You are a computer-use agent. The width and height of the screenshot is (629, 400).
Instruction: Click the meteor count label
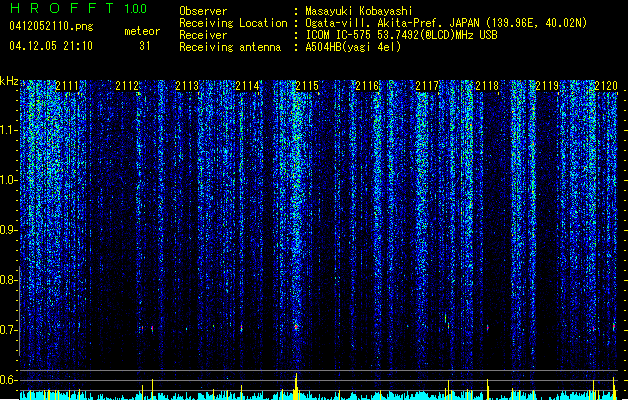[x=142, y=31]
